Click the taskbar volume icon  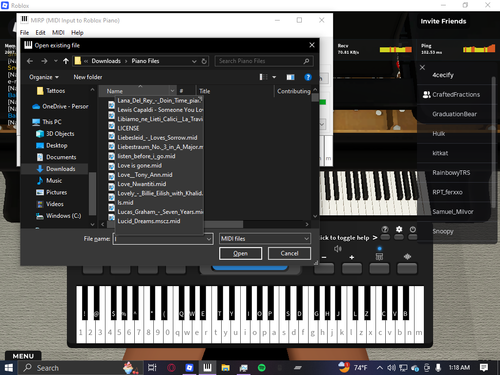(x=391, y=368)
